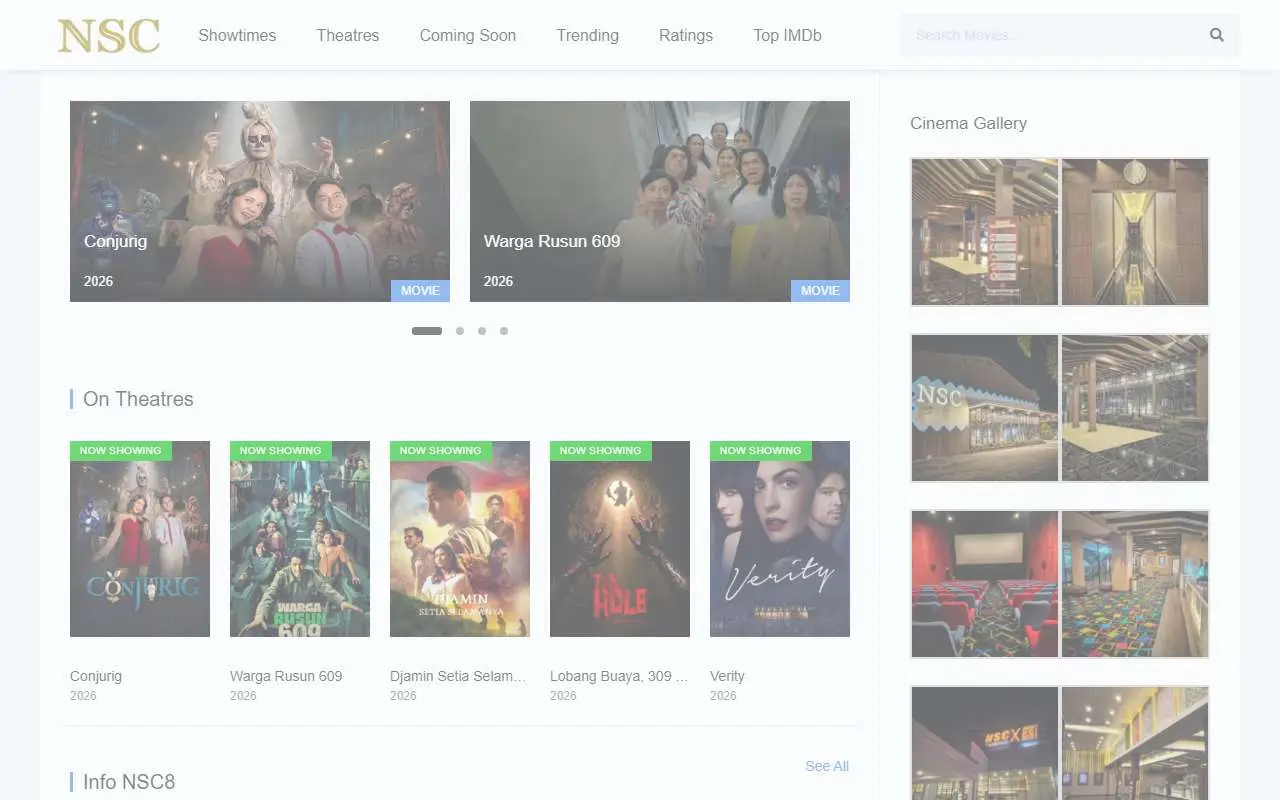Open gallery photo of golden hallway

tap(1135, 232)
